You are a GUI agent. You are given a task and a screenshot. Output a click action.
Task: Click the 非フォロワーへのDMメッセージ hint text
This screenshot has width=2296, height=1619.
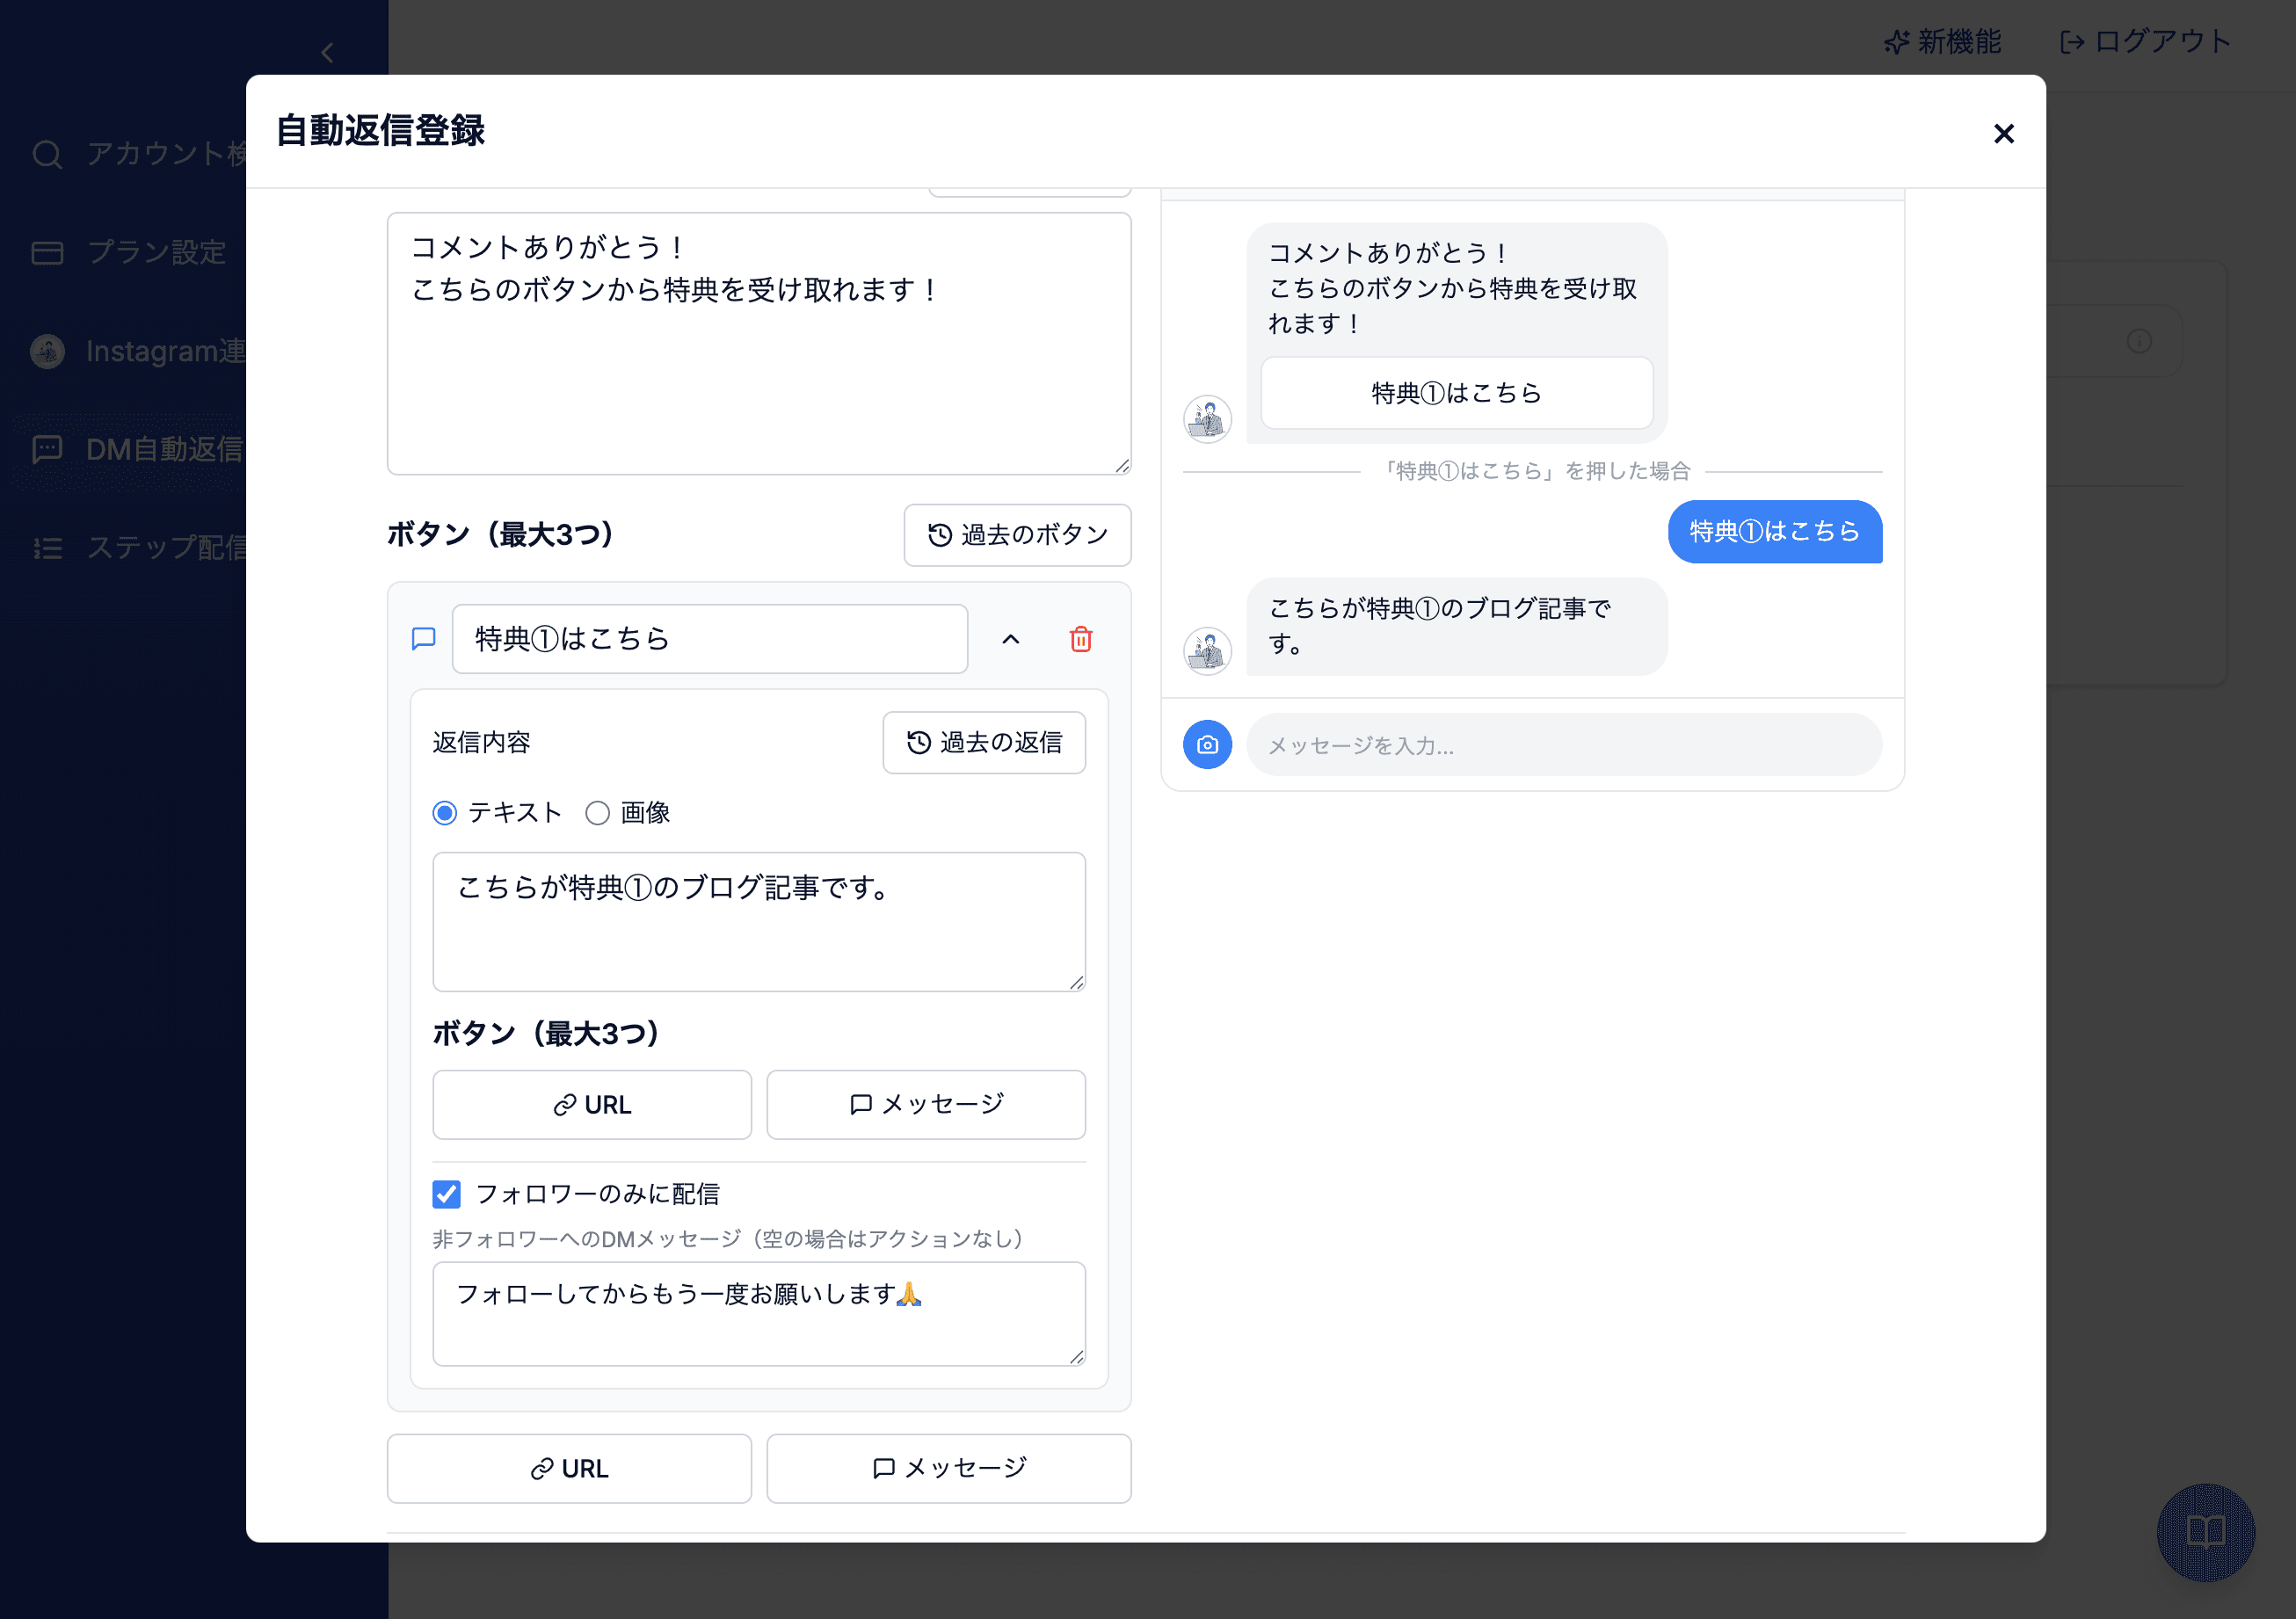pos(731,1240)
